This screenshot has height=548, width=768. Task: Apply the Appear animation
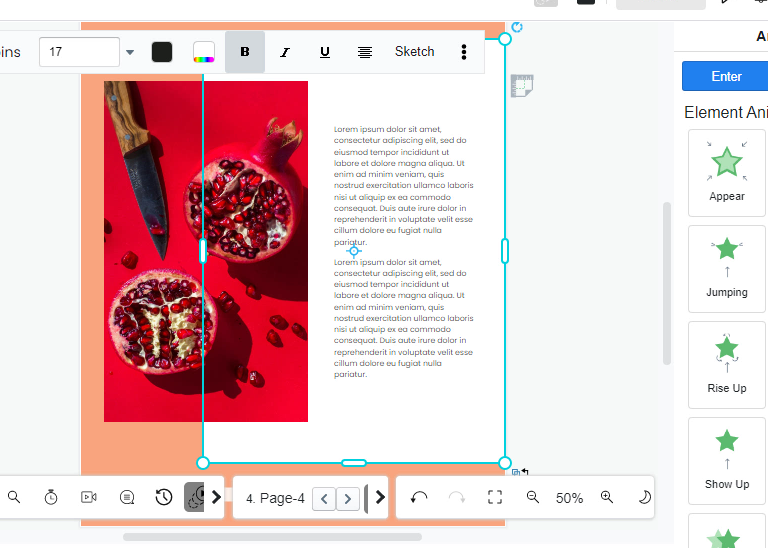727,172
